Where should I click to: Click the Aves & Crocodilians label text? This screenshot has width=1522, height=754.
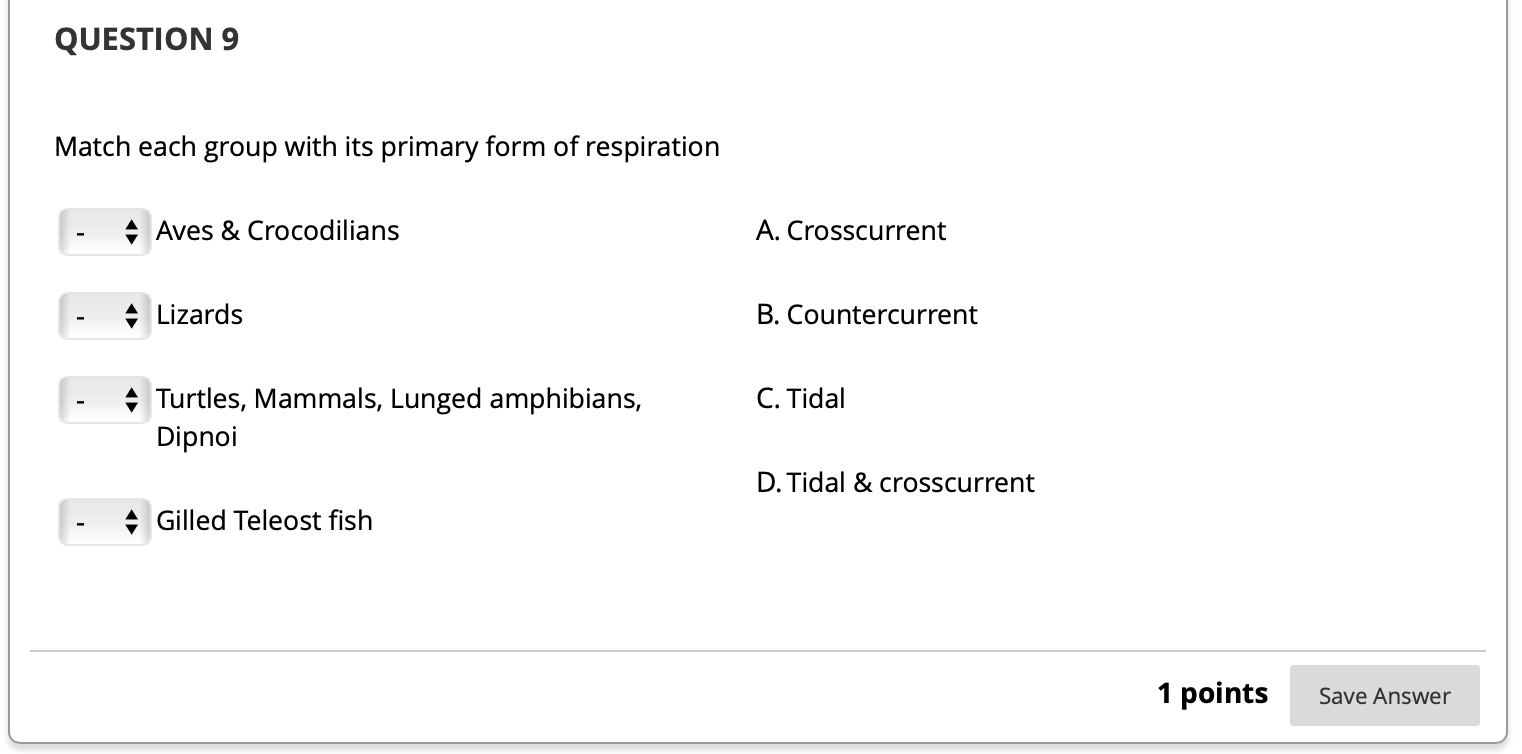point(277,231)
